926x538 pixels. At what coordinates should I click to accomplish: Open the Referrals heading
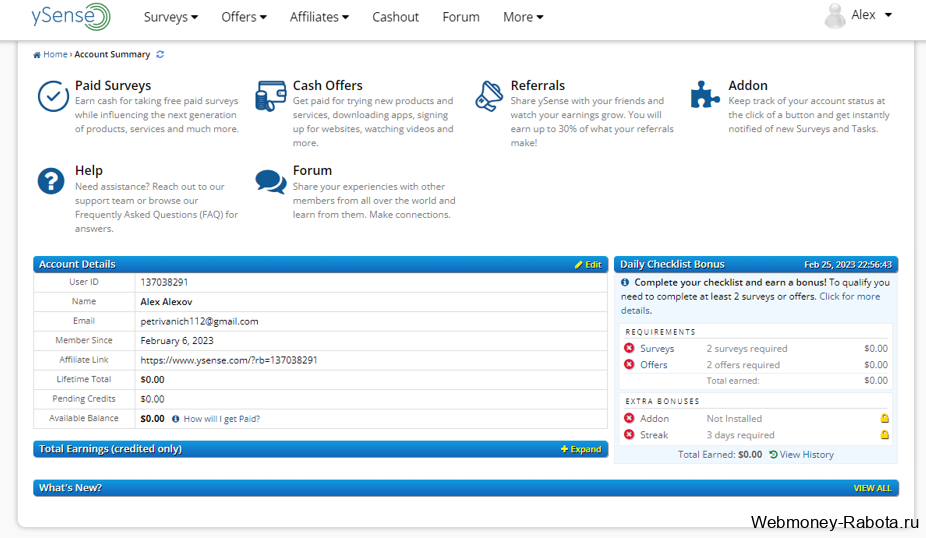pyautogui.click(x=537, y=86)
